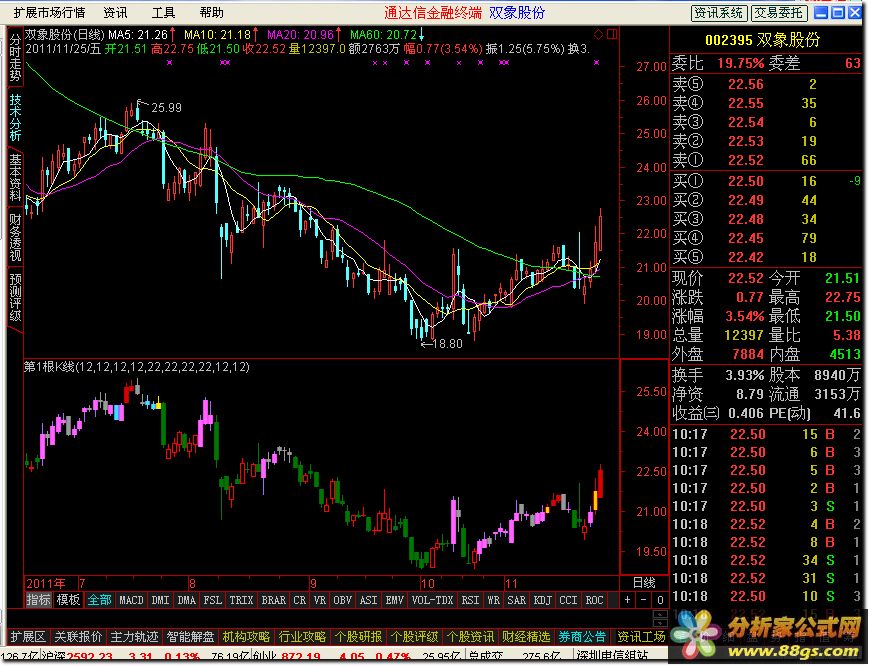The height and width of the screenshot is (666, 870).
Task: Open the 工具 menu
Action: (163, 13)
